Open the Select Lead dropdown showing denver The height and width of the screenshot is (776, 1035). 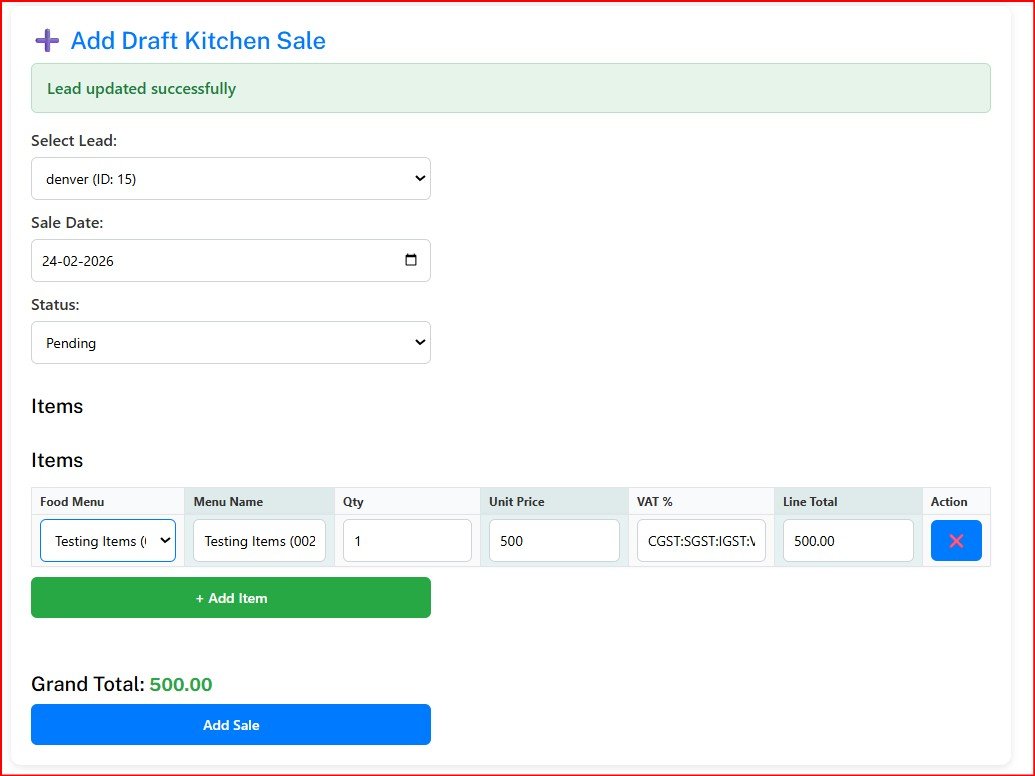click(231, 179)
